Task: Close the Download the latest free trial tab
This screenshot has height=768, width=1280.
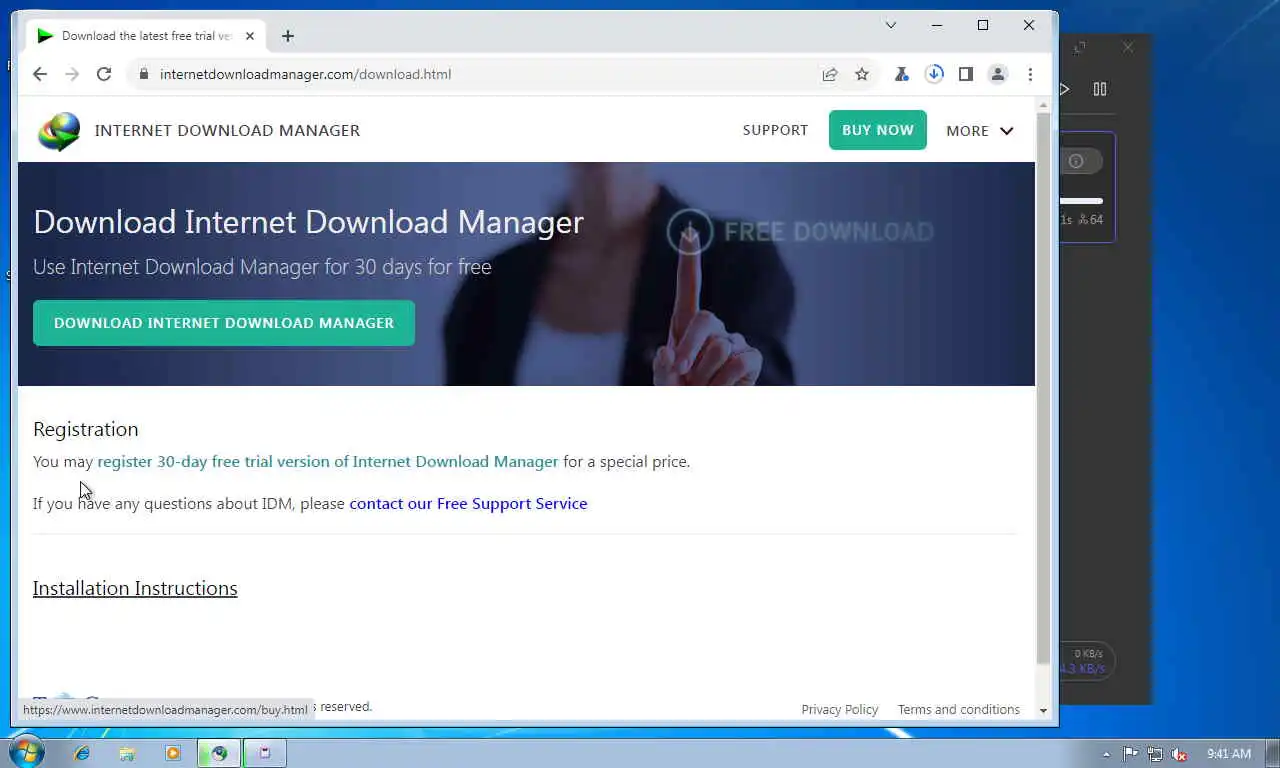Action: 250,36
